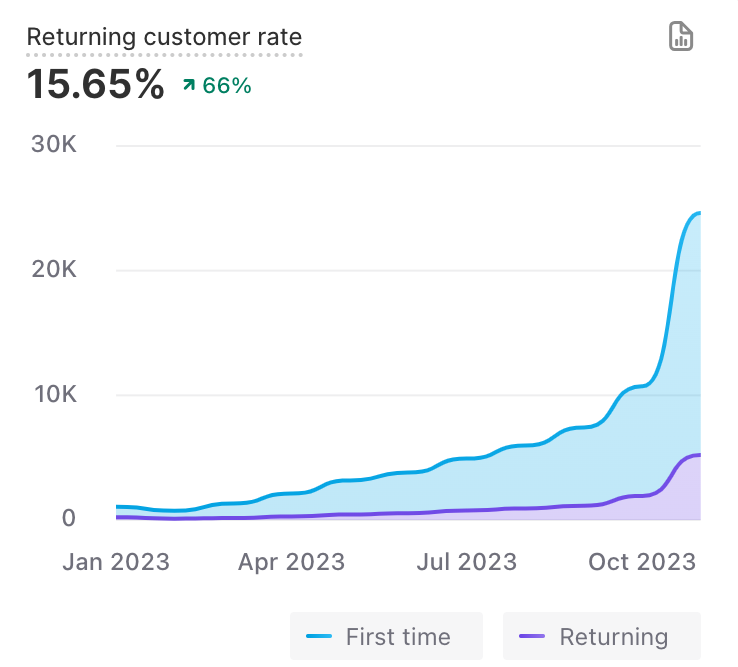Click the 15.65% rate value
This screenshot has height=667, width=738.
[x=95, y=85]
